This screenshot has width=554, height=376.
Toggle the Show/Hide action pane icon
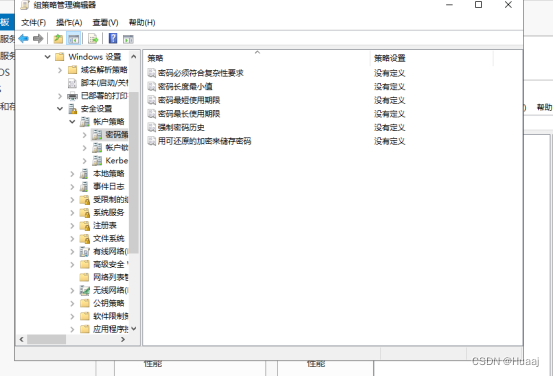128,39
